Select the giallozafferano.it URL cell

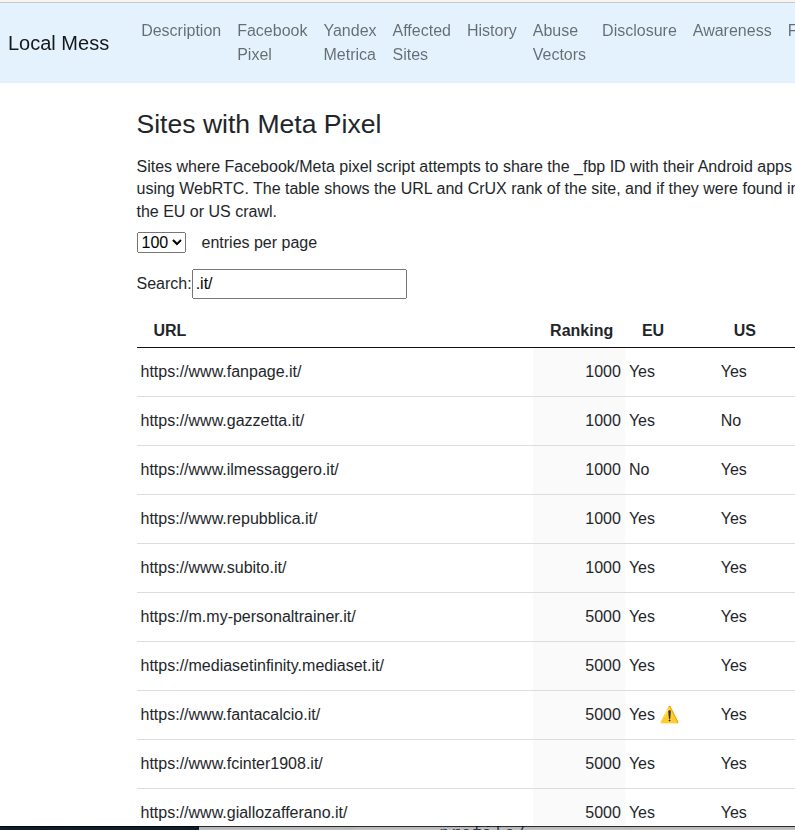(244, 812)
